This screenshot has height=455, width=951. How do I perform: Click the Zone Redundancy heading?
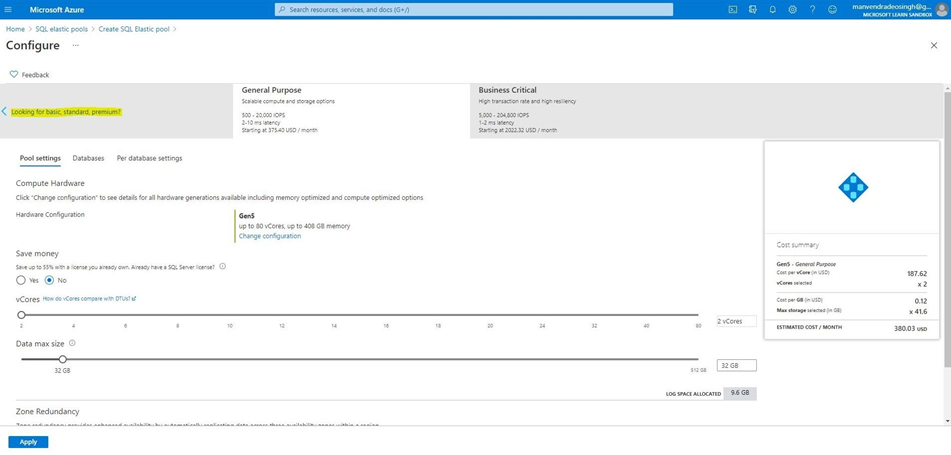pyautogui.click(x=47, y=411)
